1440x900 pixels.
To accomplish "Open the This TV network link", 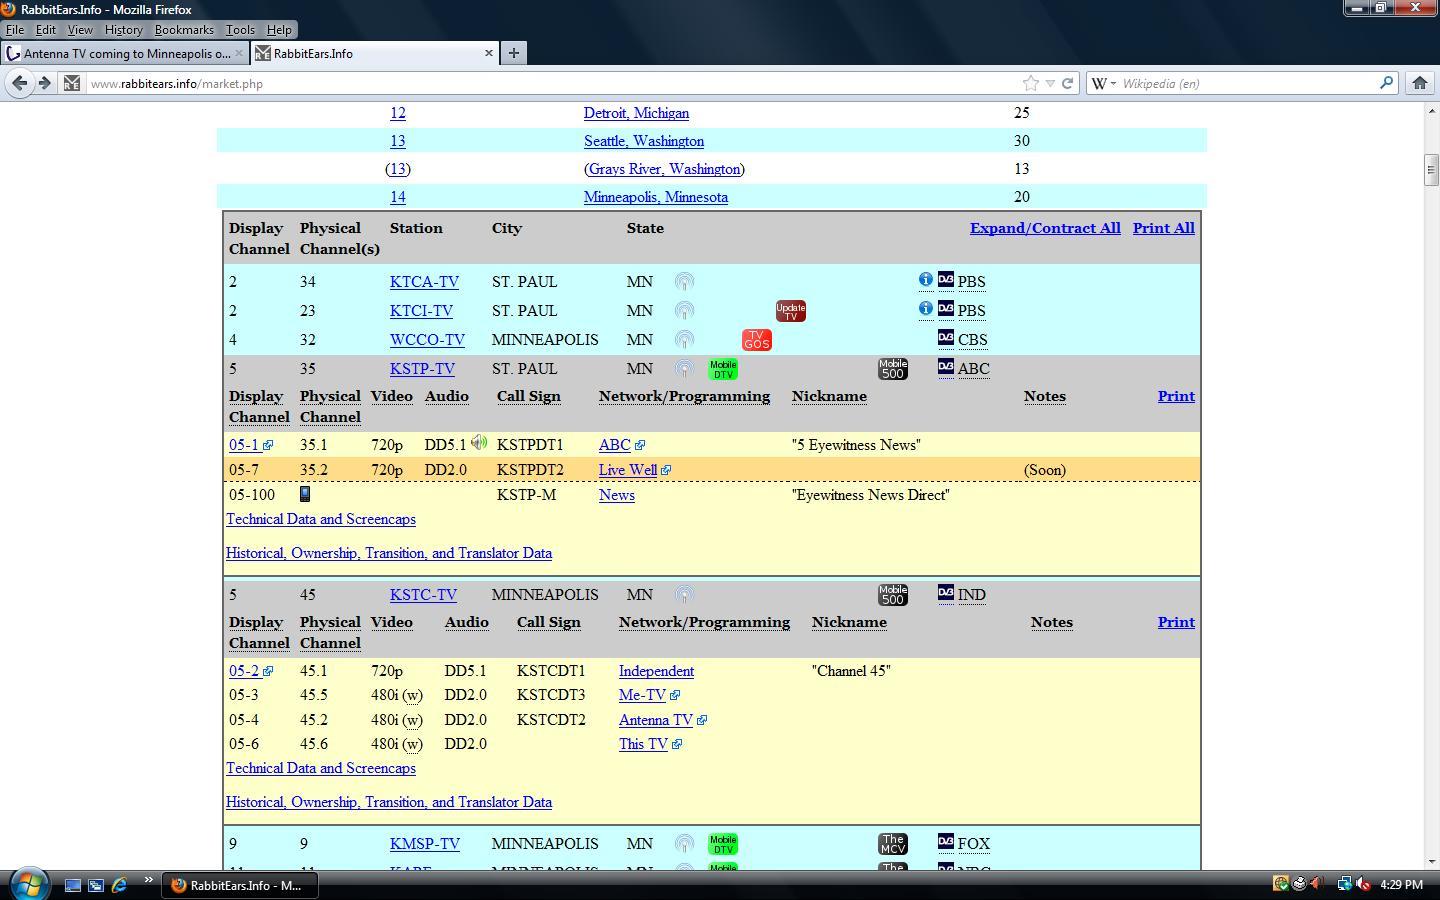I will point(643,744).
